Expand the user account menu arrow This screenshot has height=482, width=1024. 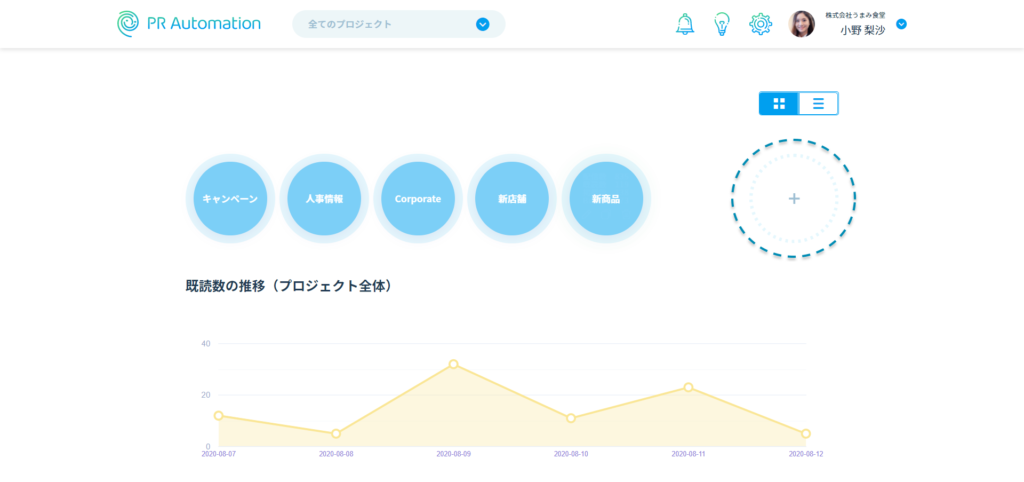pyautogui.click(x=901, y=24)
